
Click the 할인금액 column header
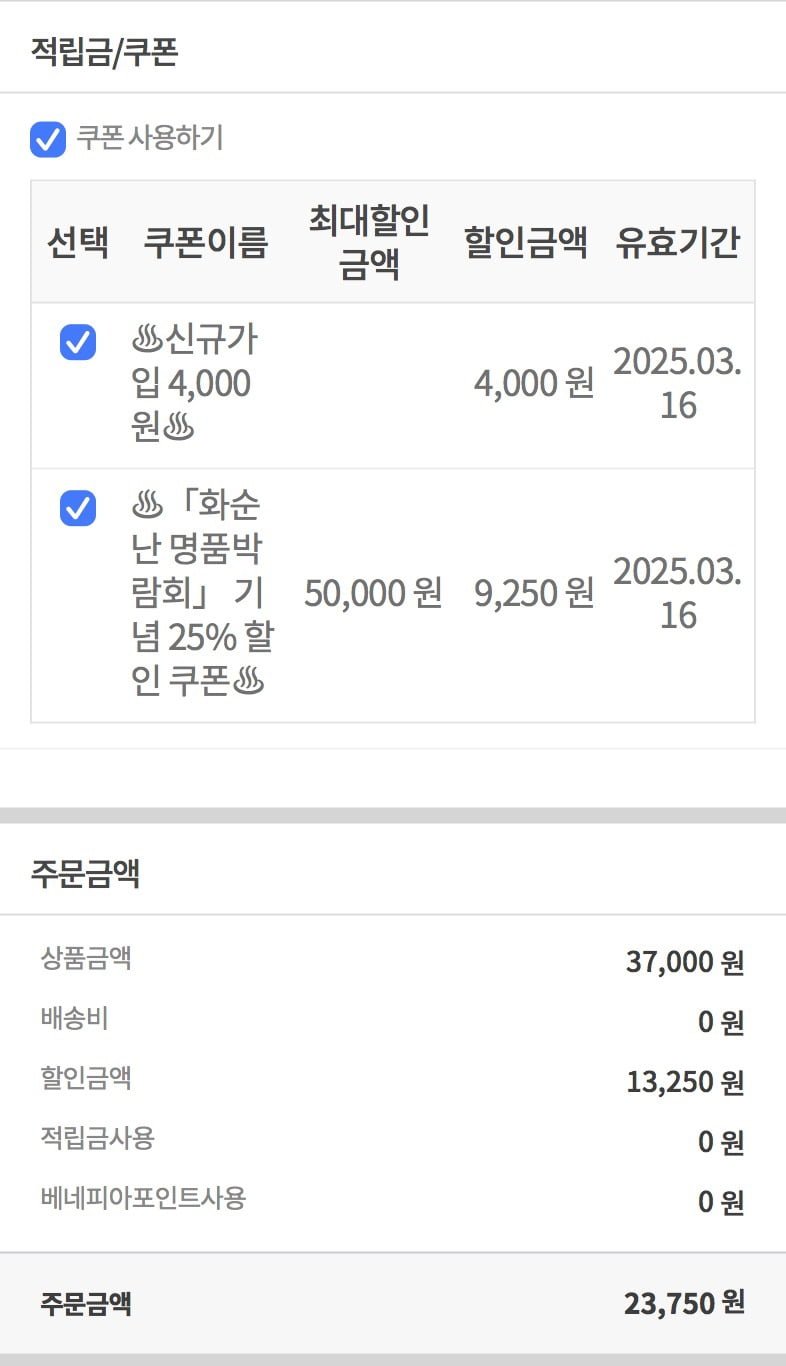pos(526,242)
